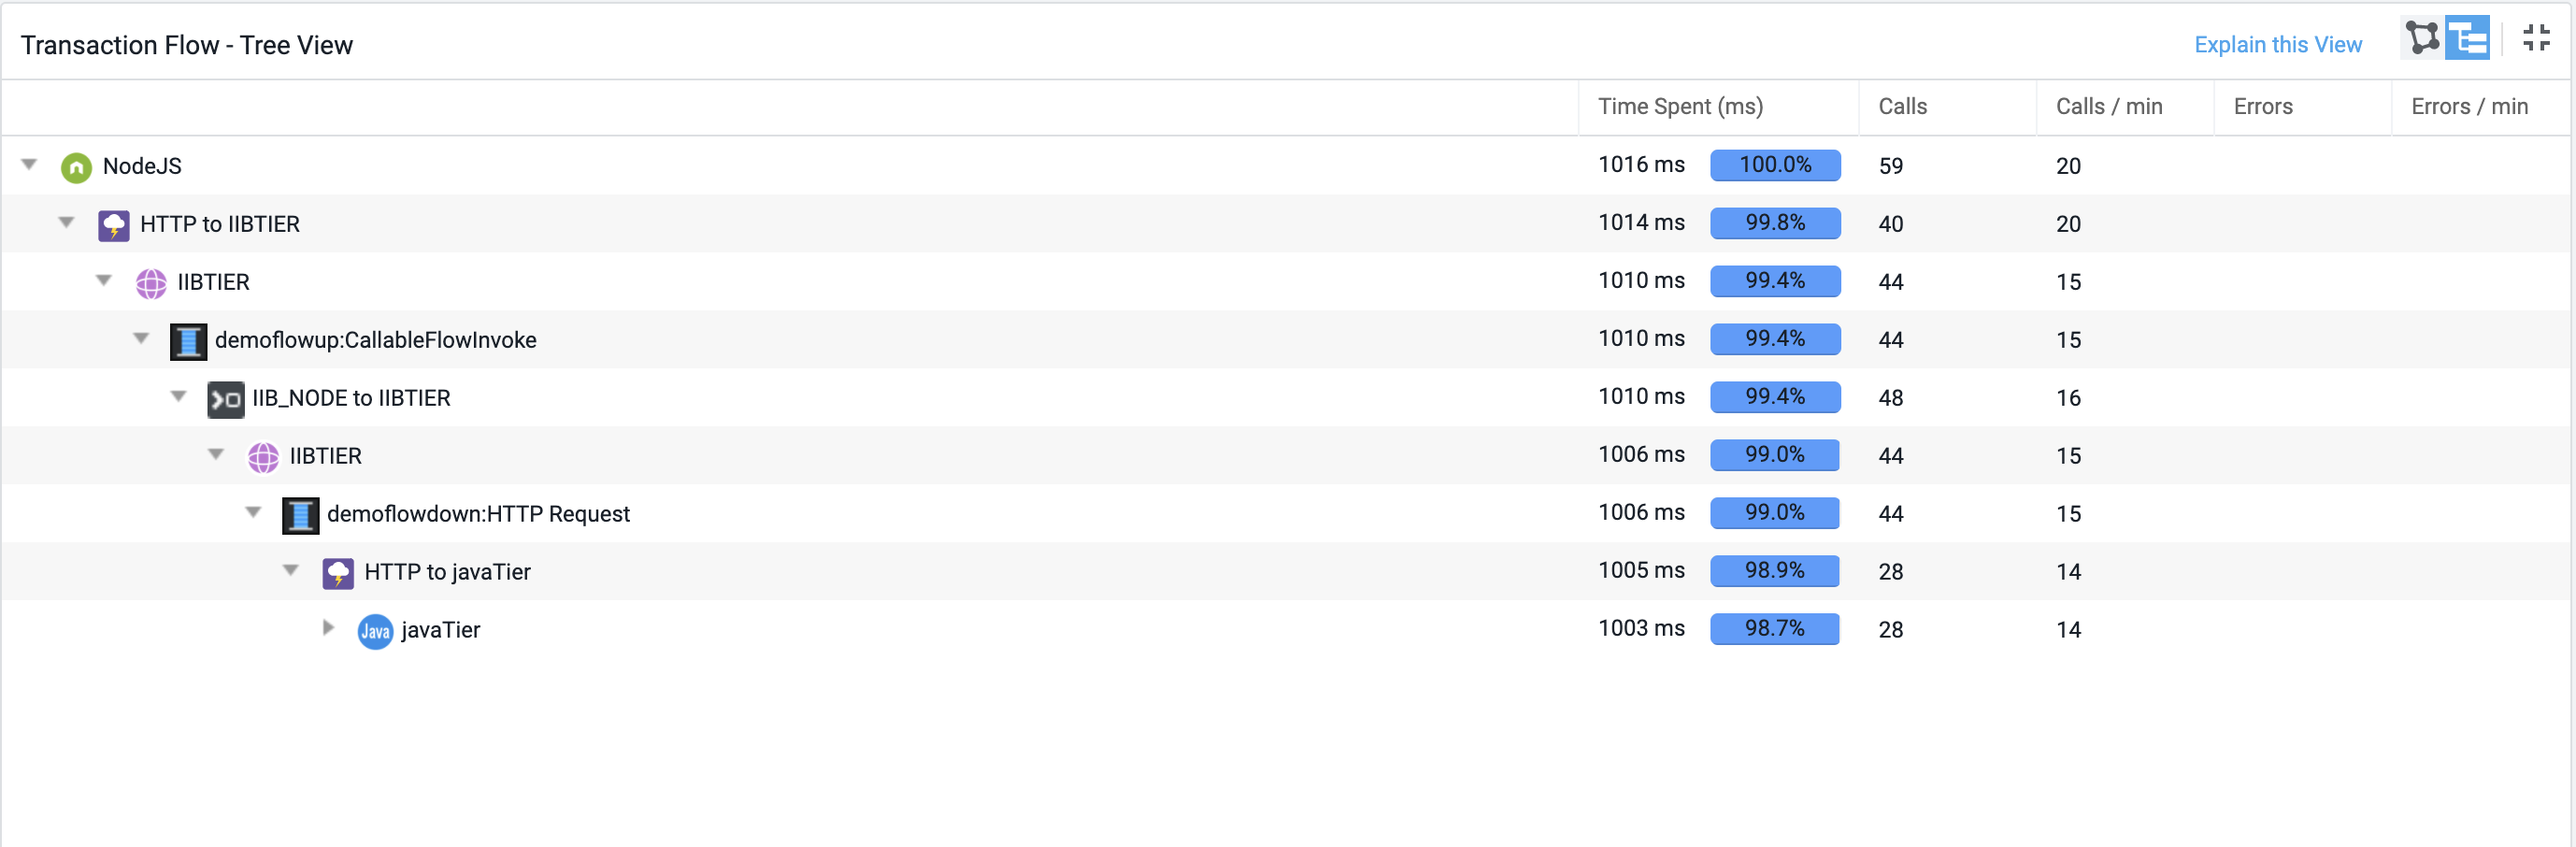Click the collapse panel icon
The width and height of the screenshot is (2576, 847).
(x=2536, y=39)
